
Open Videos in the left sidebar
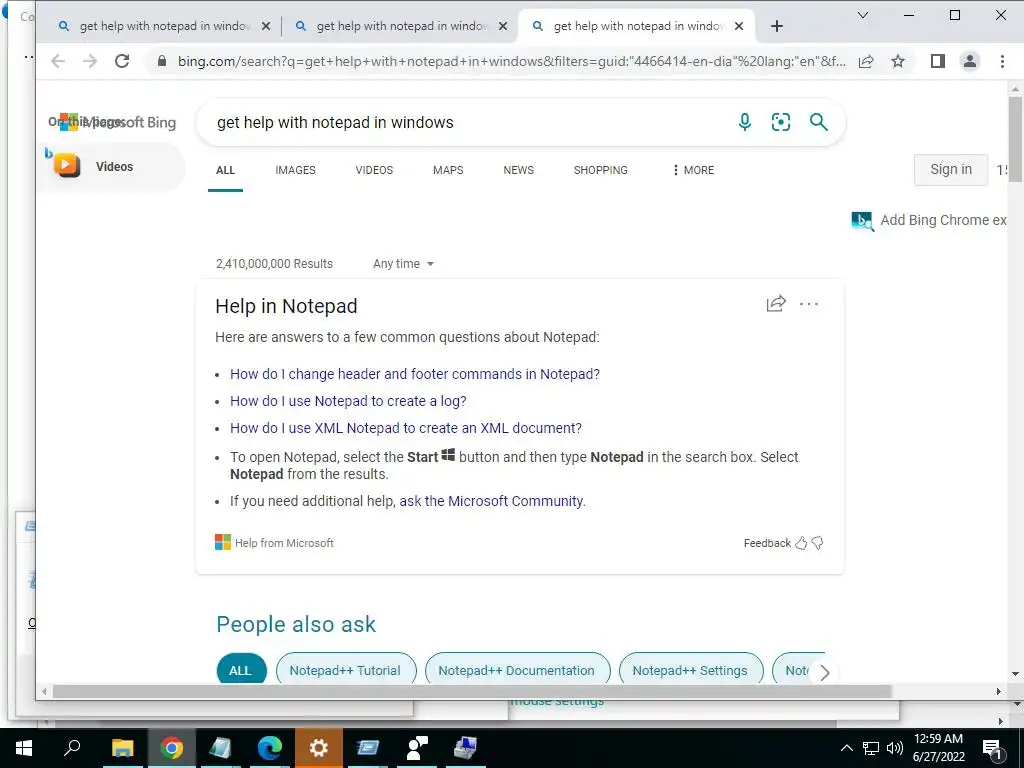point(112,167)
